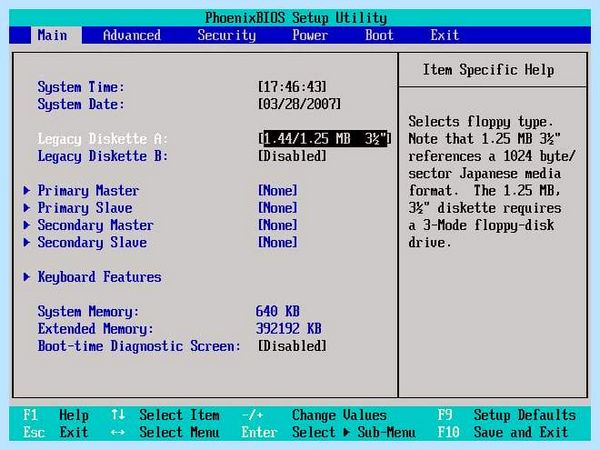Expand the Primary Slave arrow
The width and height of the screenshot is (600, 450).
pos(26,207)
